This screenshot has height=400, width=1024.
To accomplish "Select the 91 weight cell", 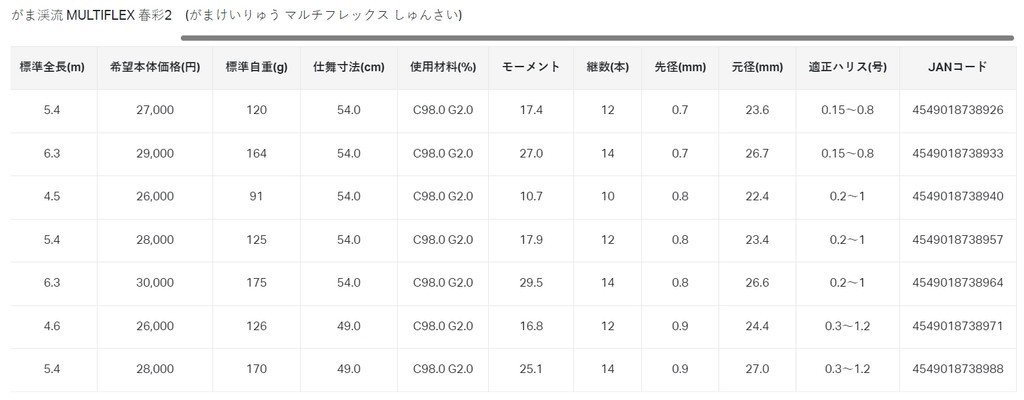I will click(x=257, y=197).
